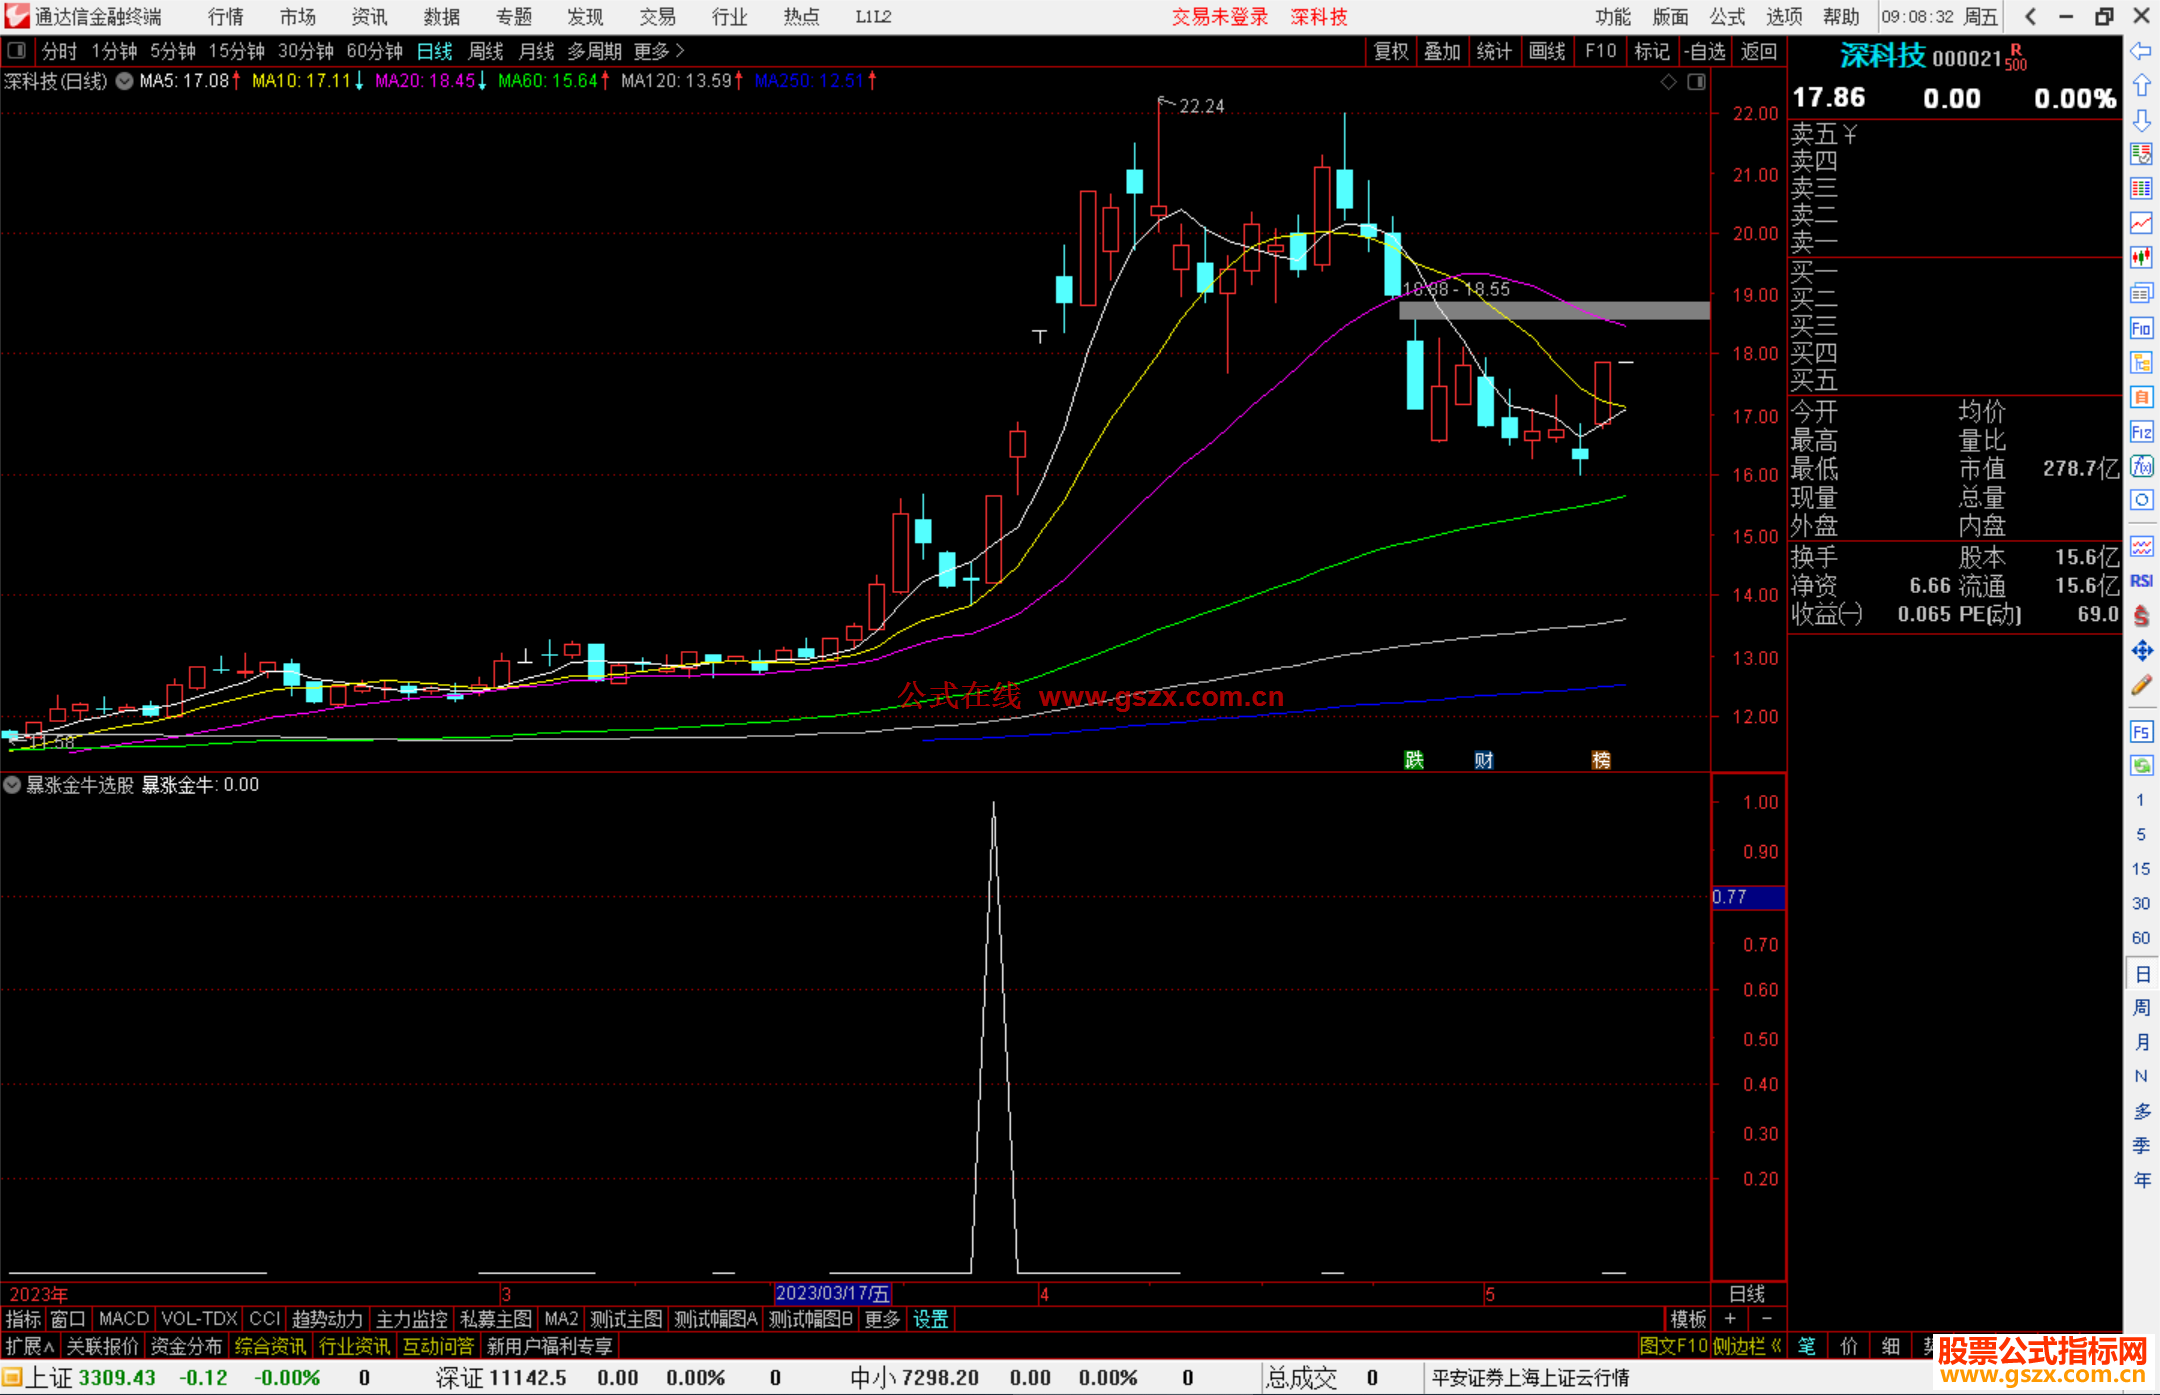Click the RSI indicator sidebar icon
Viewport: 2160px width, 1395px height.
[2141, 581]
